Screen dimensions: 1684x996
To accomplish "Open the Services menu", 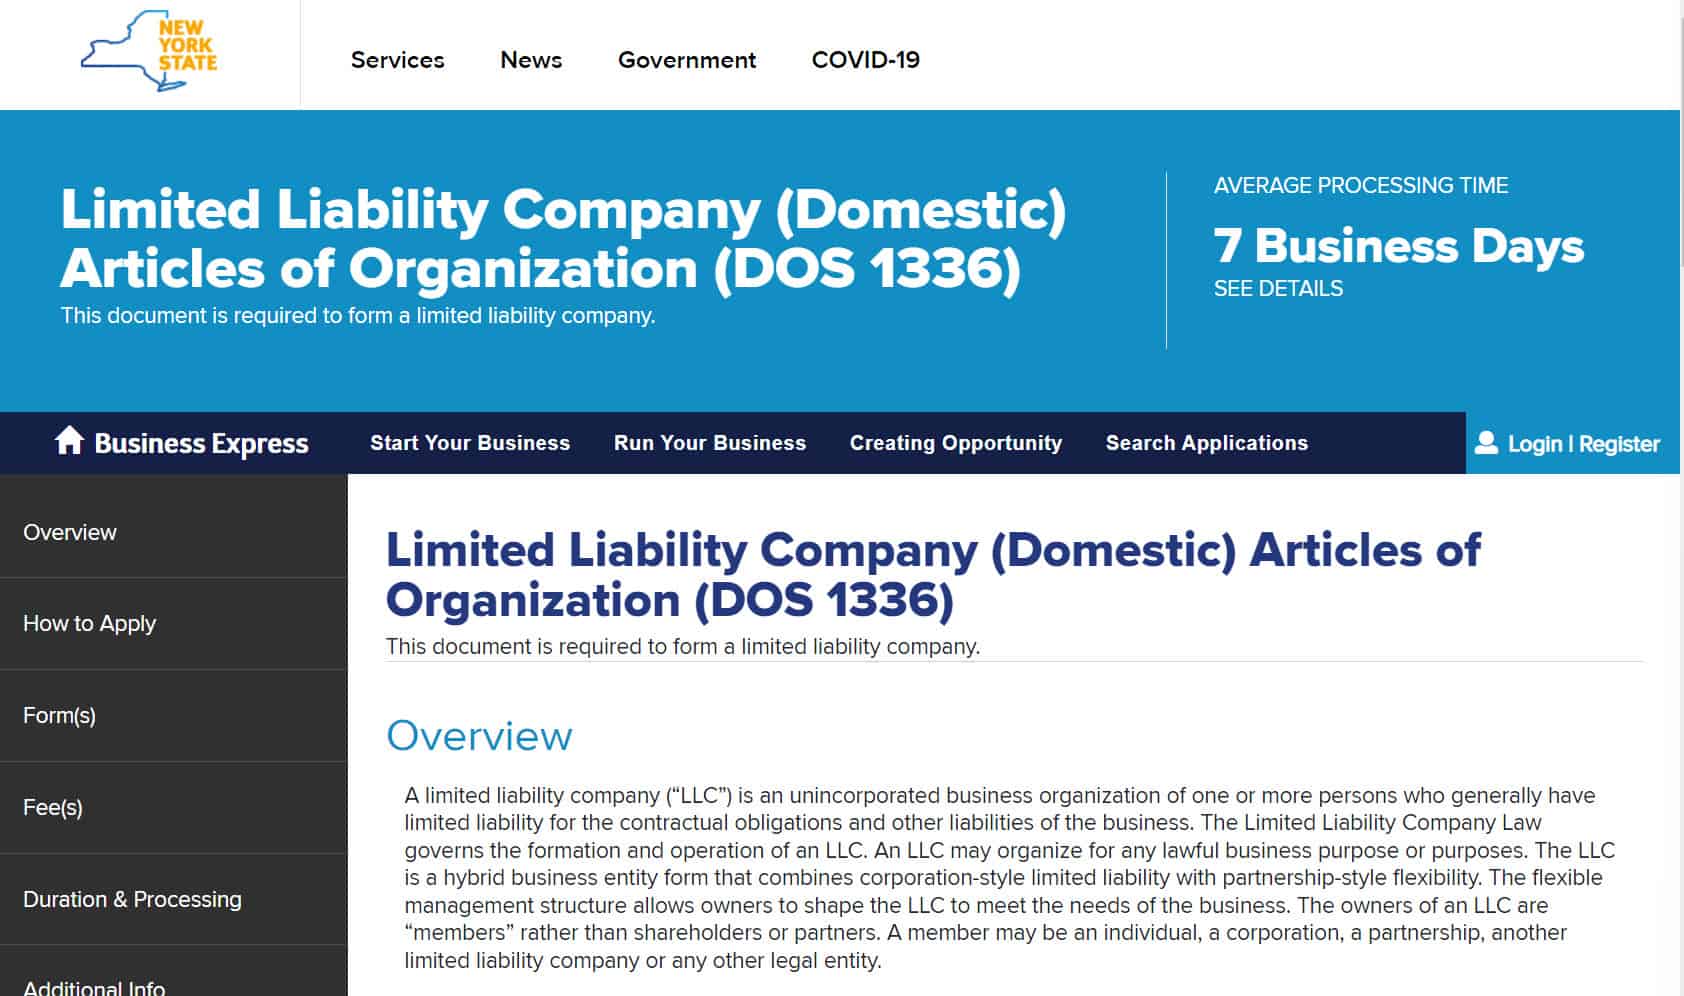I will 397,60.
